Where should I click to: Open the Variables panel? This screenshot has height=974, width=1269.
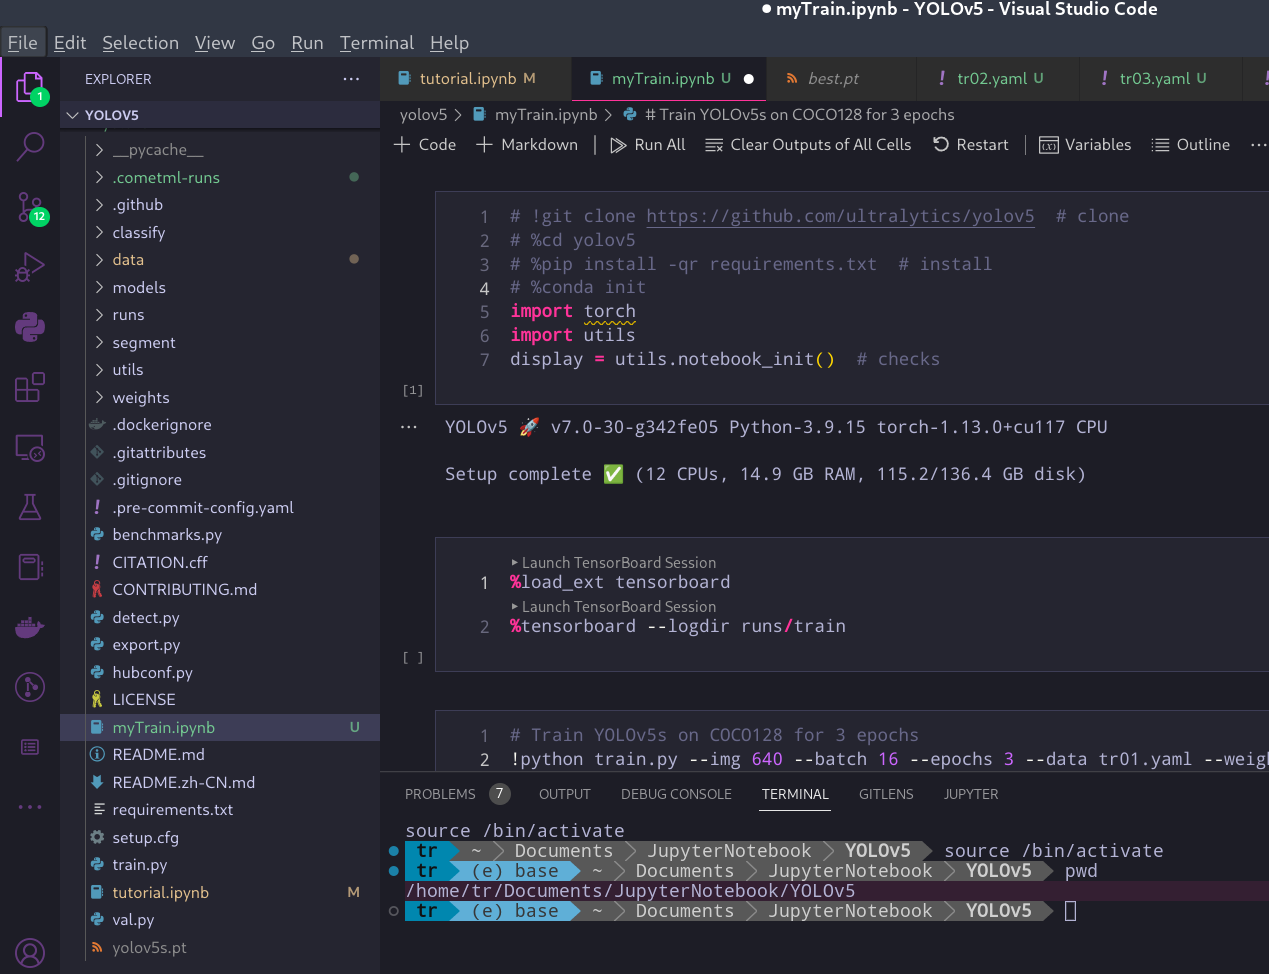point(1085,145)
